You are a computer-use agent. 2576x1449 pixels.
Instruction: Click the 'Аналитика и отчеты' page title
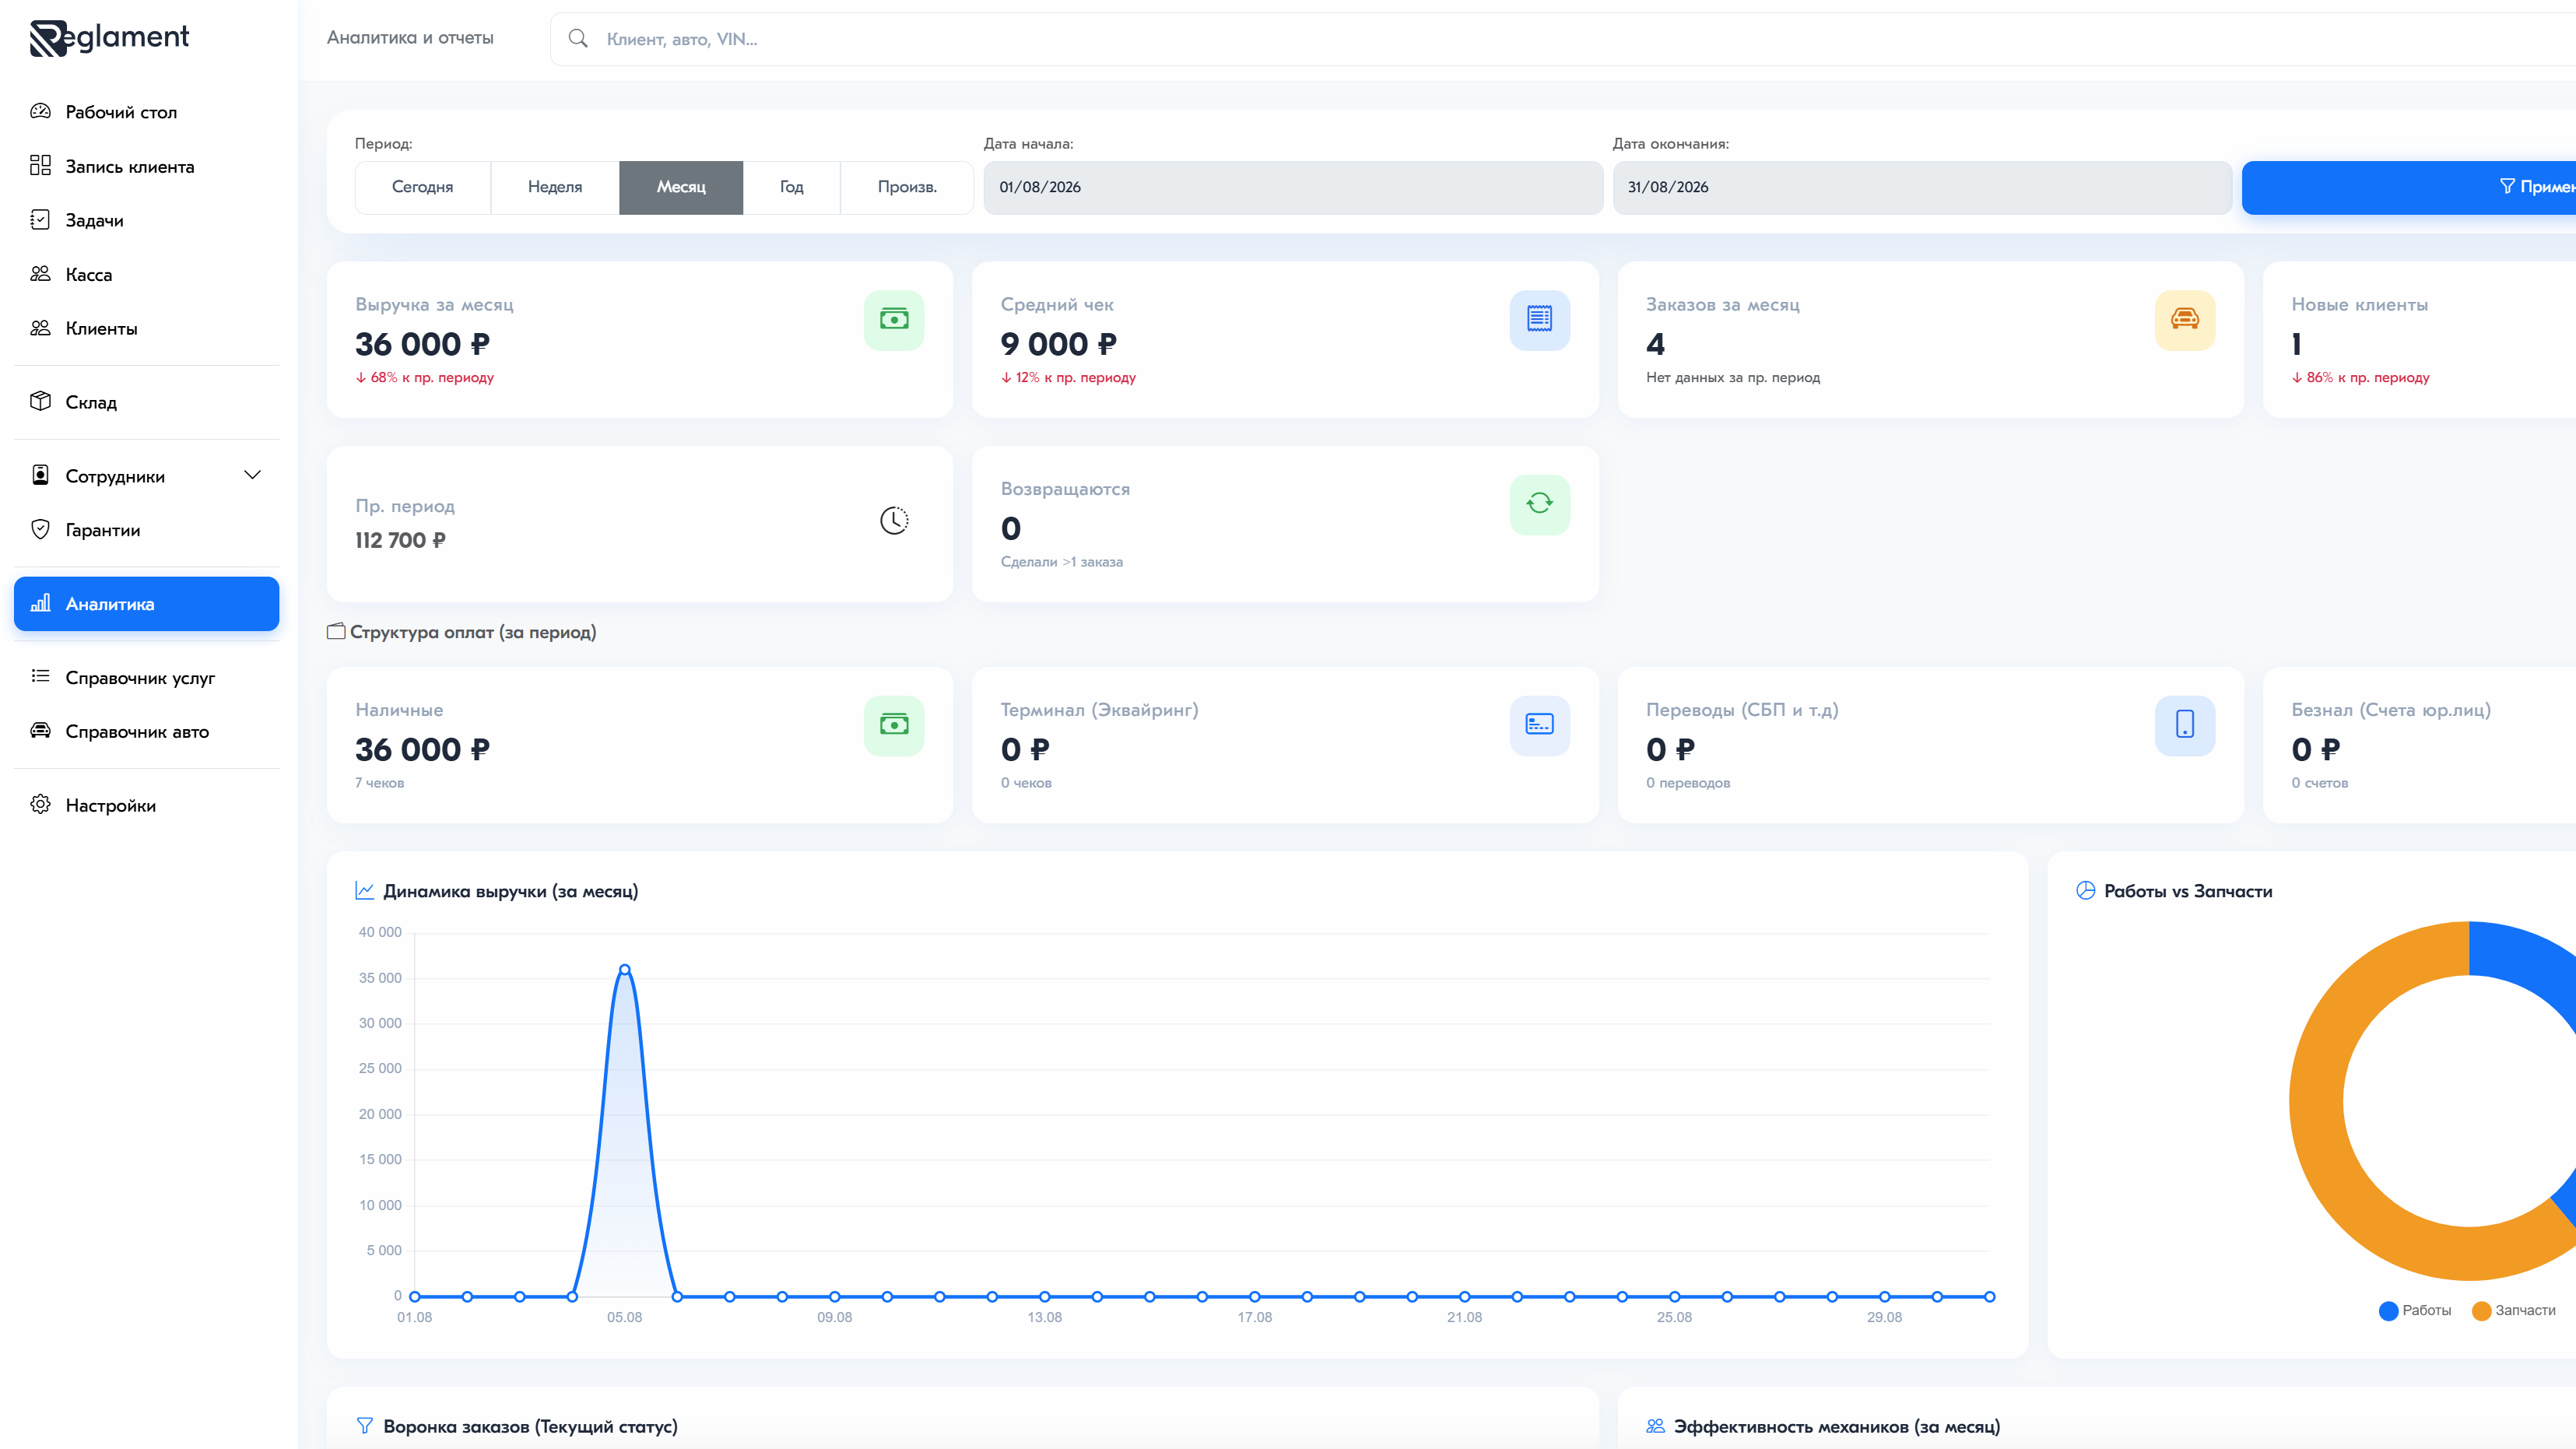pos(410,38)
